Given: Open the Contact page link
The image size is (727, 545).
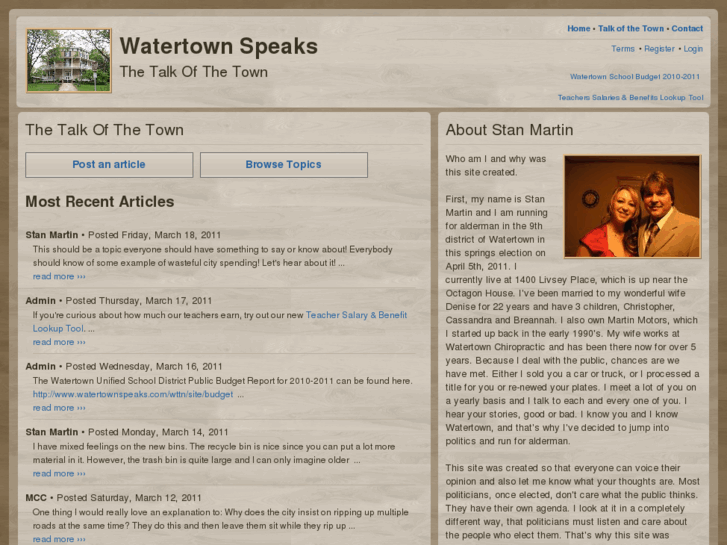Looking at the screenshot, I should [687, 28].
